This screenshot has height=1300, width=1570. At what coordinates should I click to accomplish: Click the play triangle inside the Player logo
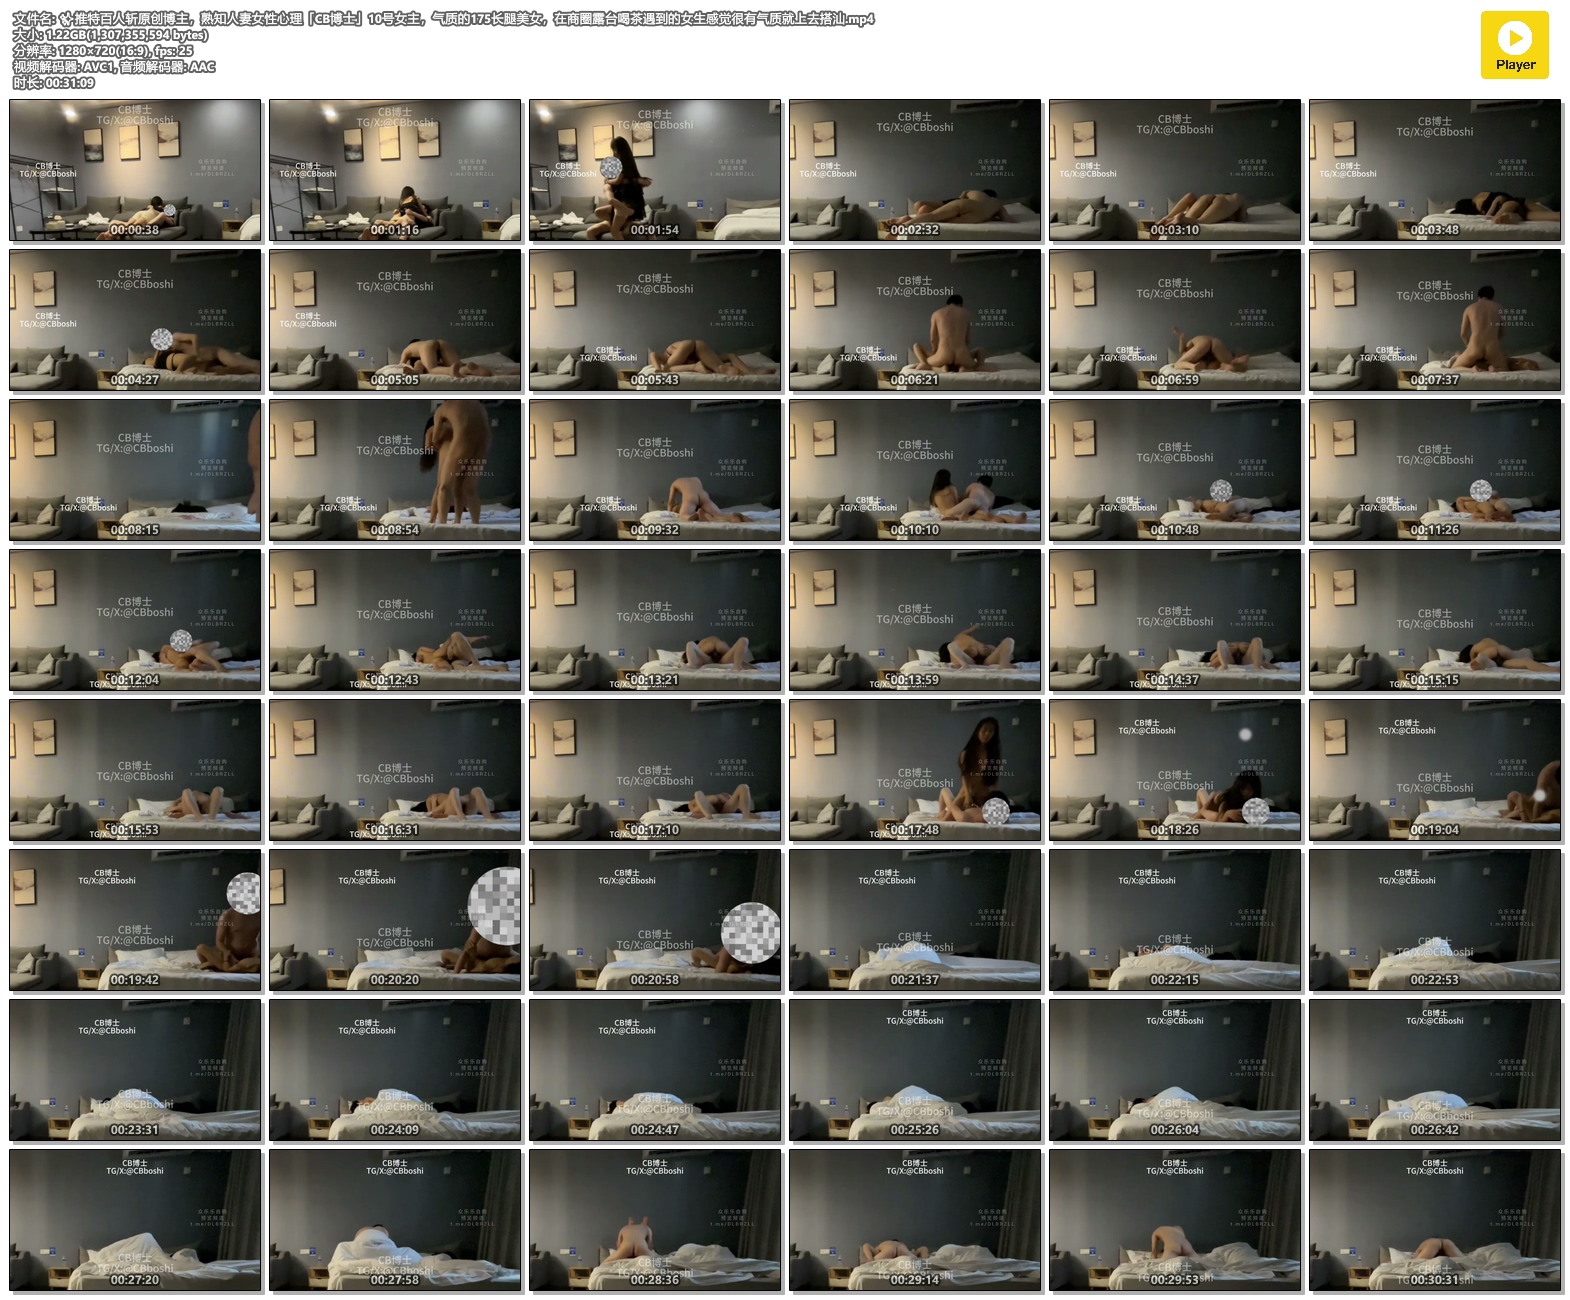pos(1515,38)
